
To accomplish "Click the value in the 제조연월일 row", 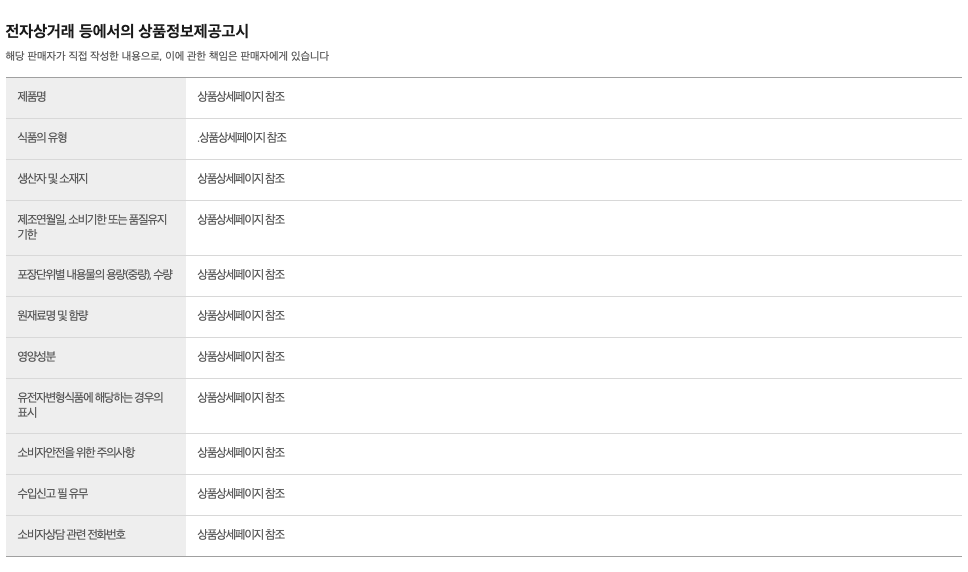I will click(x=241, y=220).
